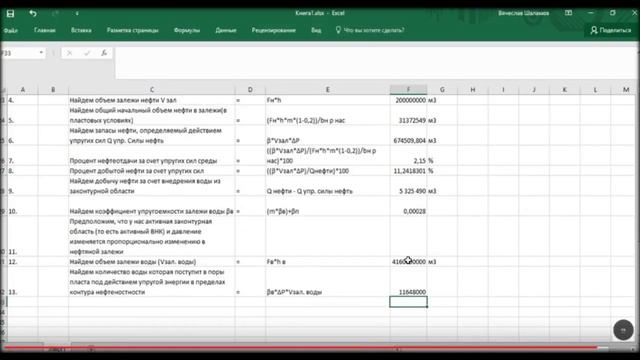Click the Поделиться share button
Screen dimensions: 640x360
tap(611, 30)
